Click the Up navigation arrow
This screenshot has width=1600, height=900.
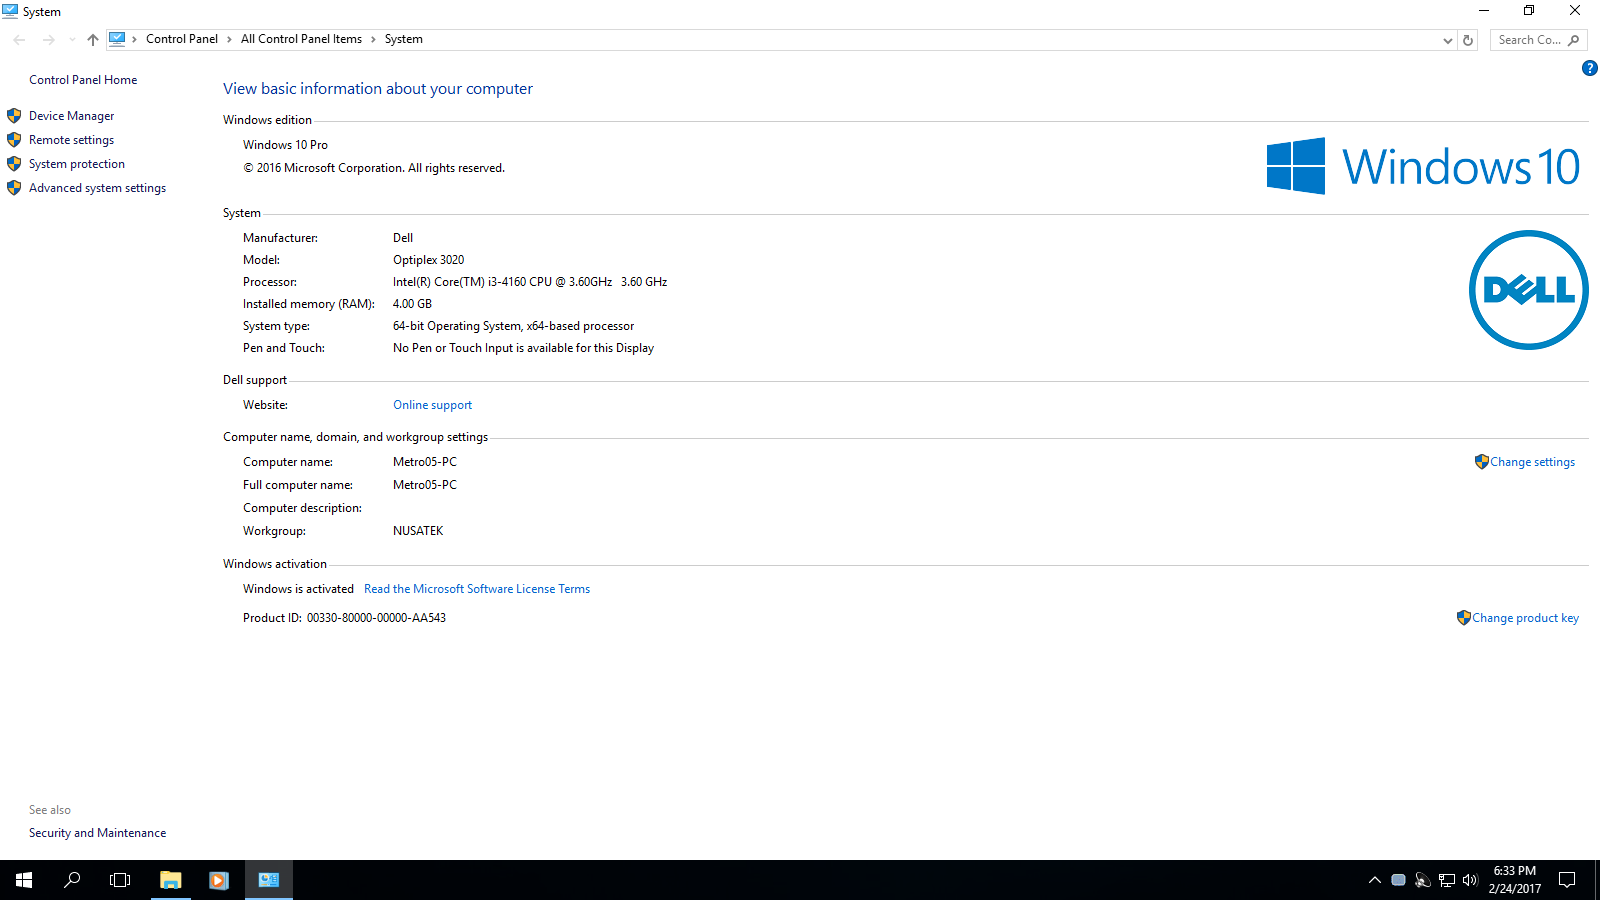[93, 40]
